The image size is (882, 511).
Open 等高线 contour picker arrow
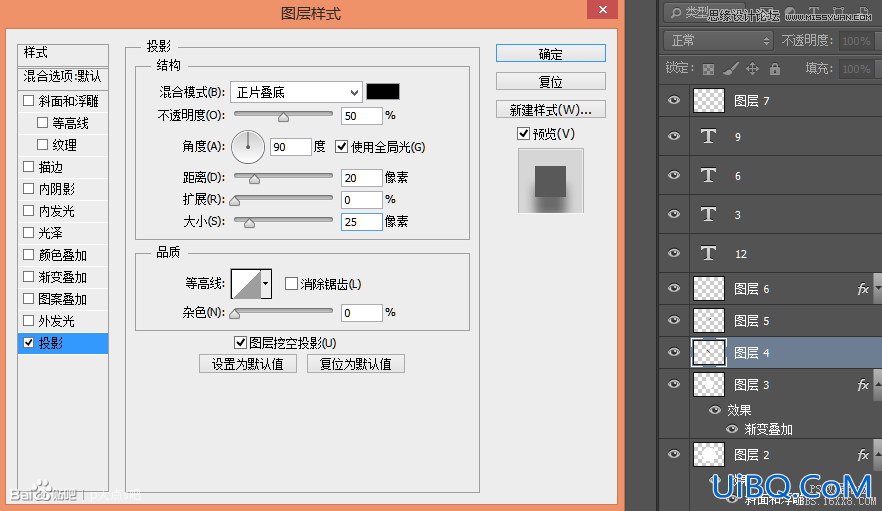[x=266, y=284]
